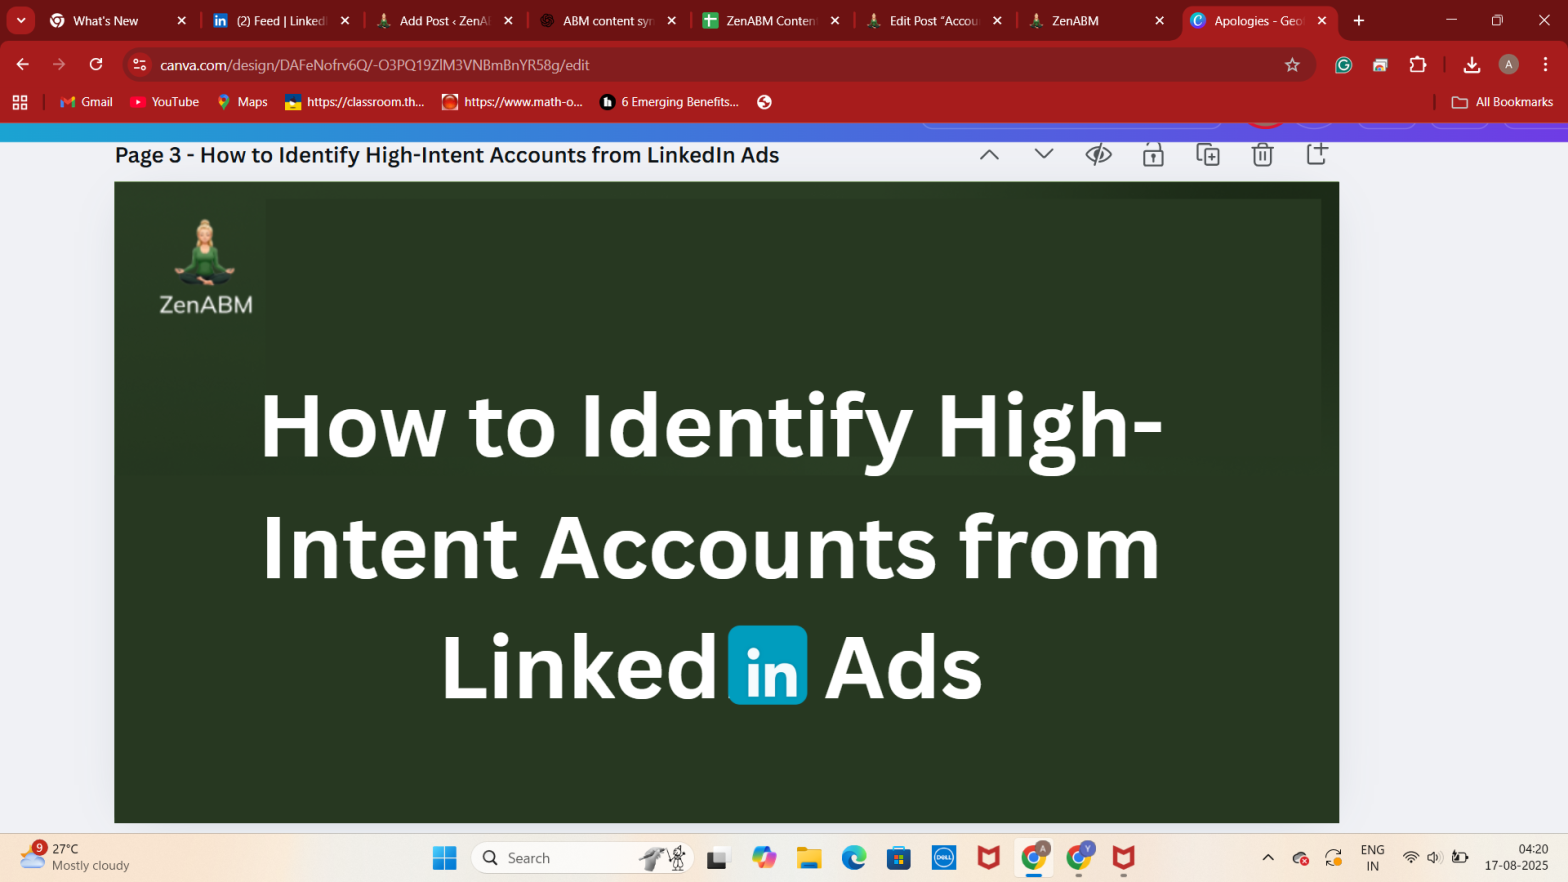Switch to the 'What's New' tab
This screenshot has height=882, width=1568.
[x=118, y=20]
